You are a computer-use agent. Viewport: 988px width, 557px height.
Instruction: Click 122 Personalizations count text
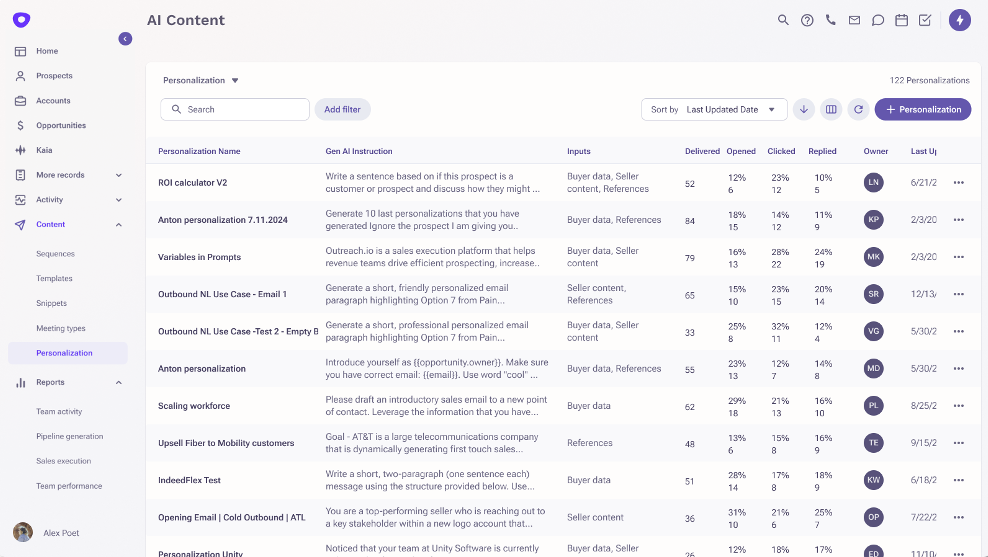pos(929,81)
